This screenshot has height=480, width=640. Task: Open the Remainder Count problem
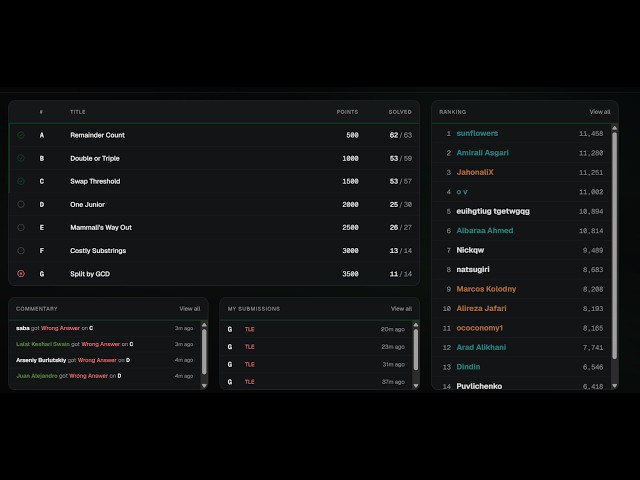(97, 135)
